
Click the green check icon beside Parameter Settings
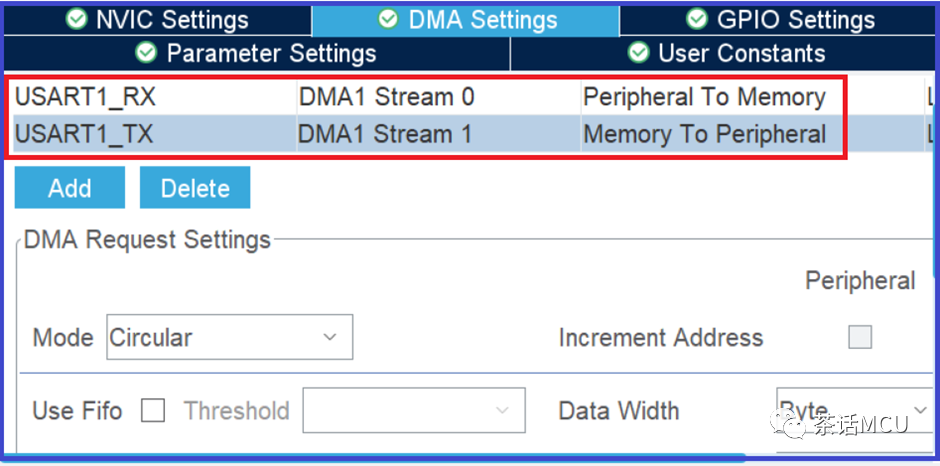[146, 53]
